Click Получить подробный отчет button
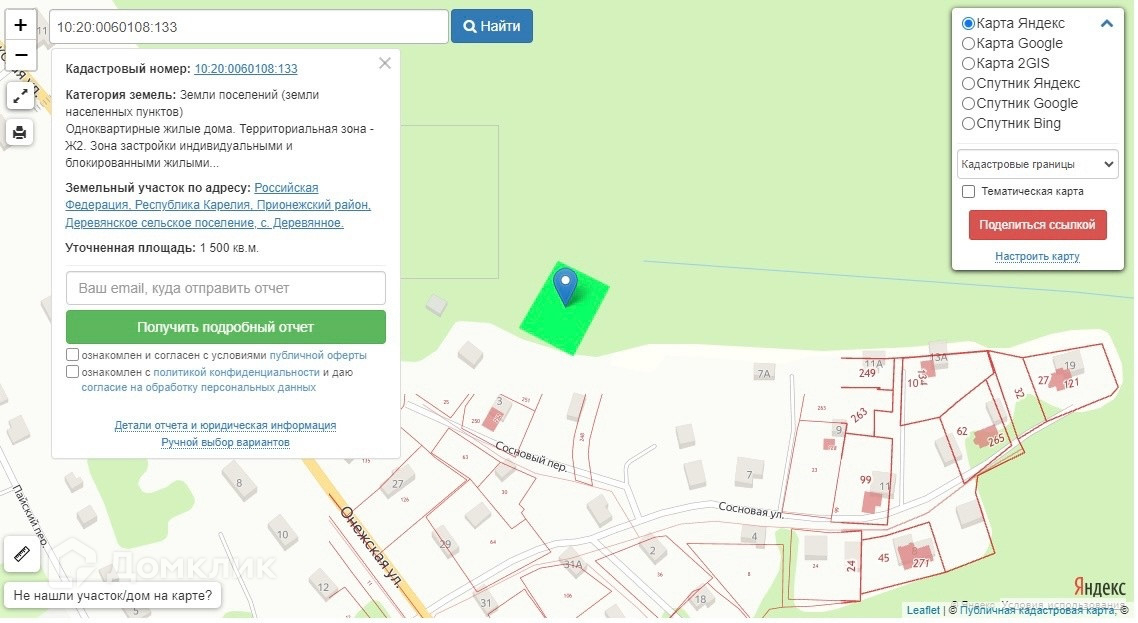 pos(226,327)
